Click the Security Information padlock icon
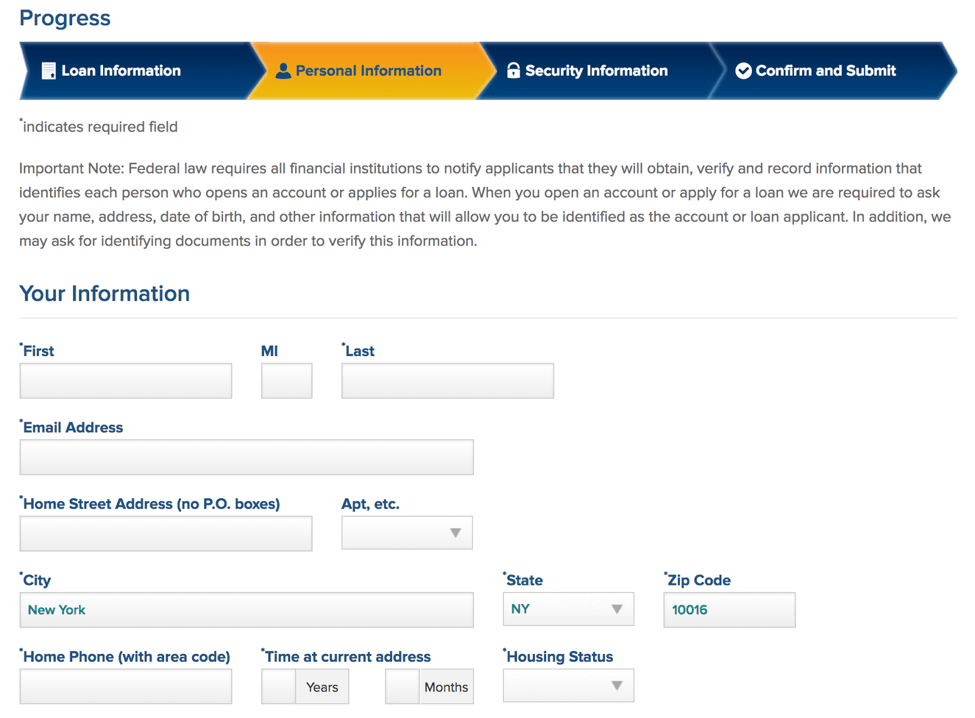 pos(513,70)
